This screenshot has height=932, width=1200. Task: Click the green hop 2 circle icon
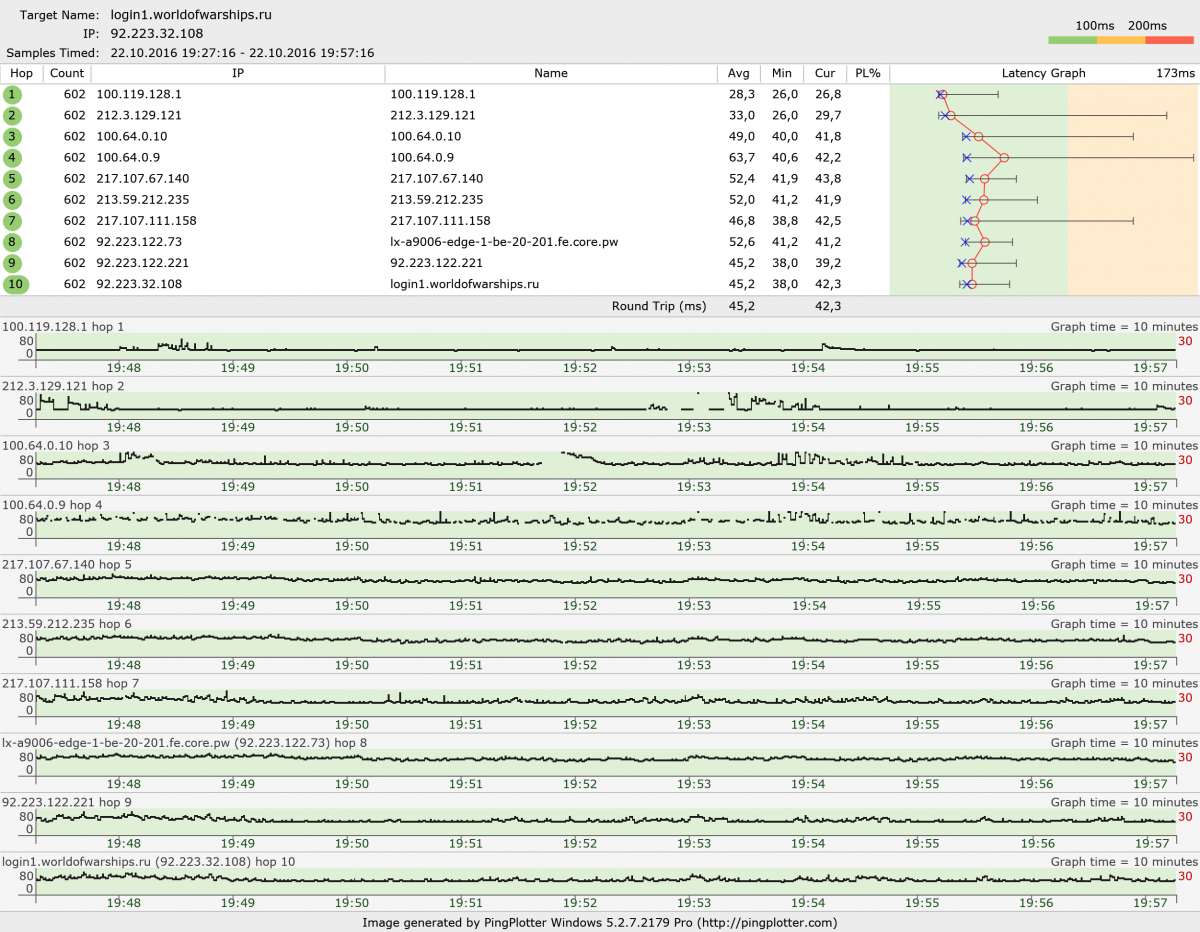(12, 115)
